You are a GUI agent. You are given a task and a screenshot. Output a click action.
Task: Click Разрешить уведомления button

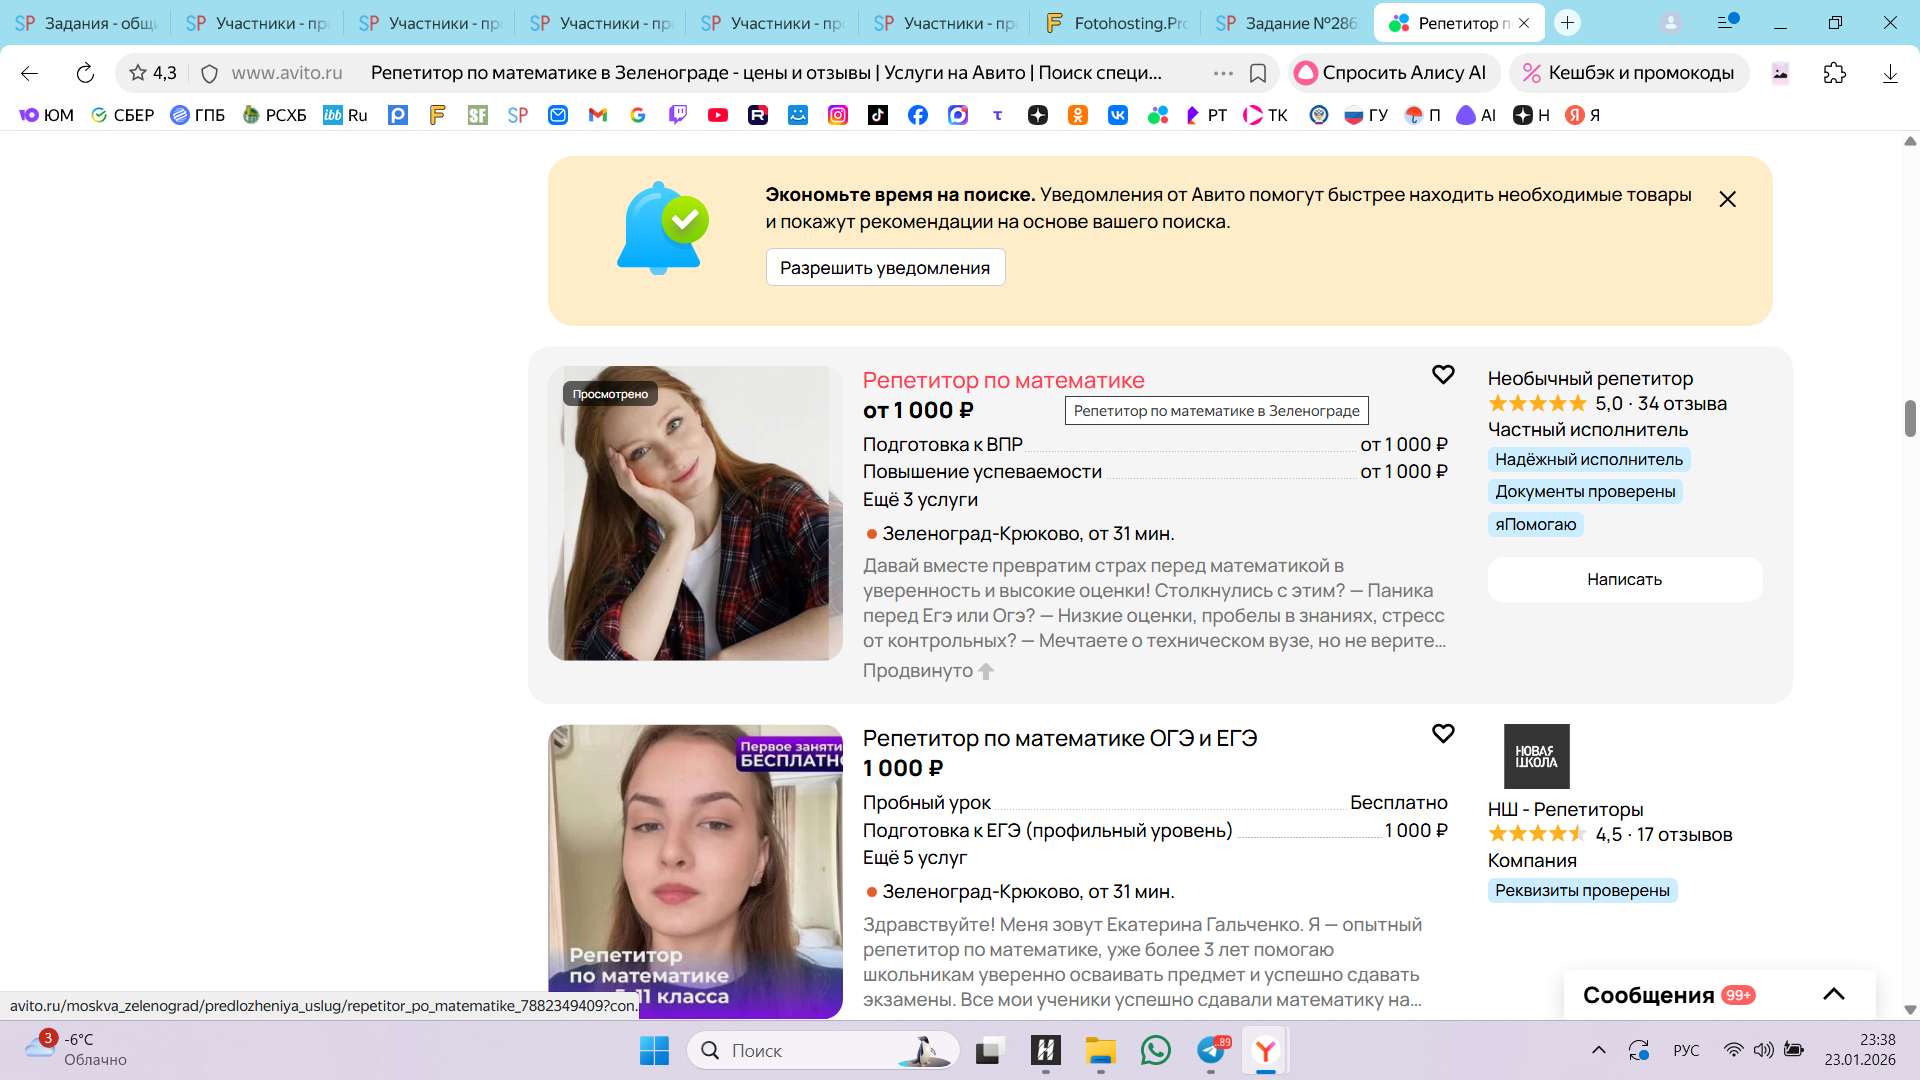coord(885,267)
